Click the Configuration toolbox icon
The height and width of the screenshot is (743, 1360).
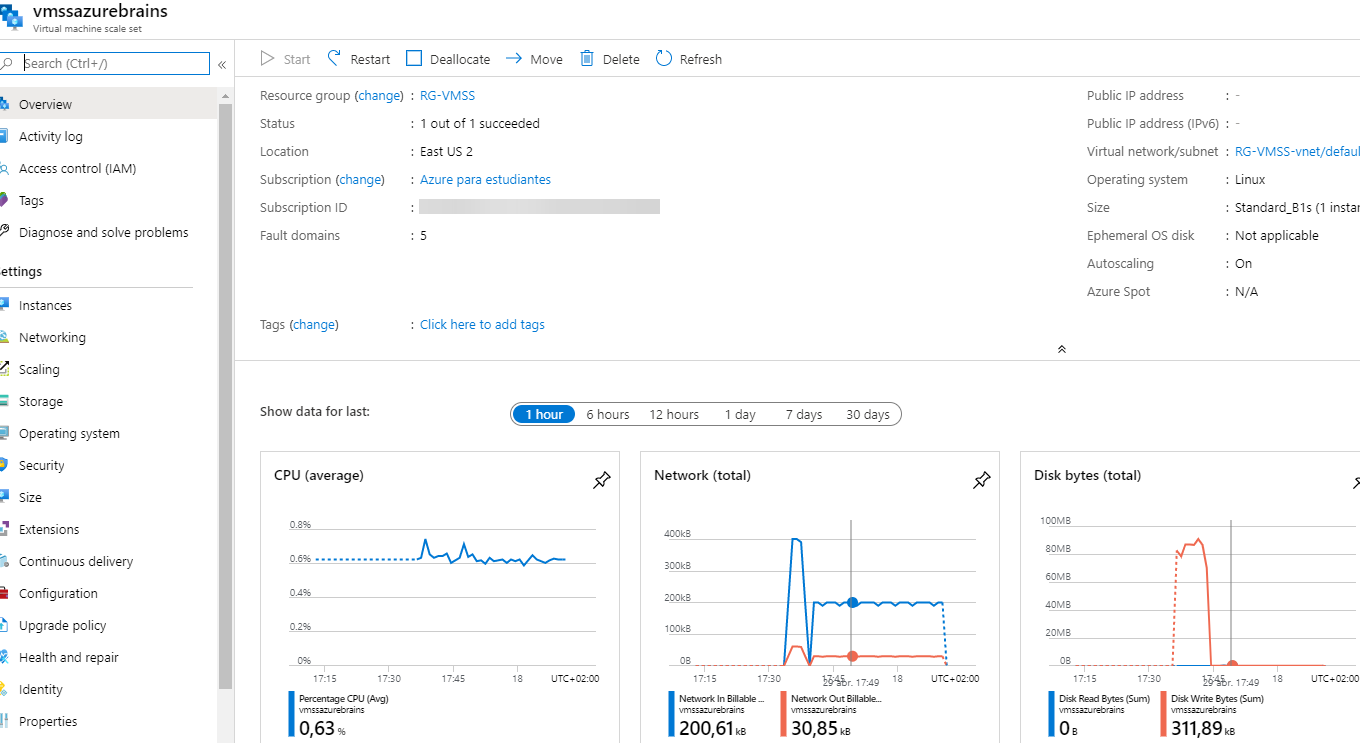4,593
